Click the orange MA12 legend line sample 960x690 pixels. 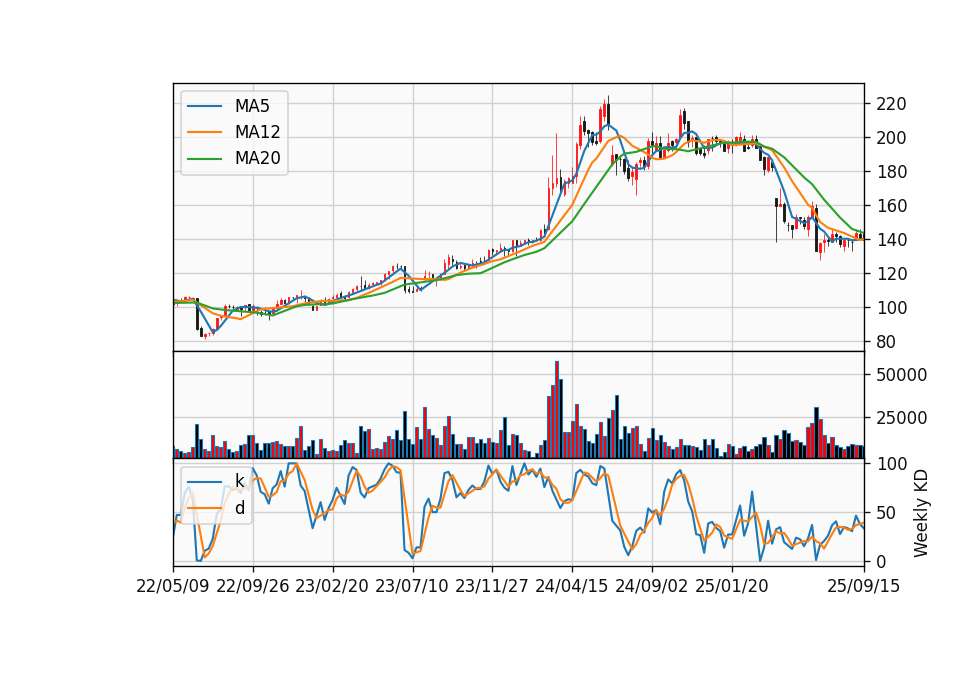pyautogui.click(x=204, y=132)
